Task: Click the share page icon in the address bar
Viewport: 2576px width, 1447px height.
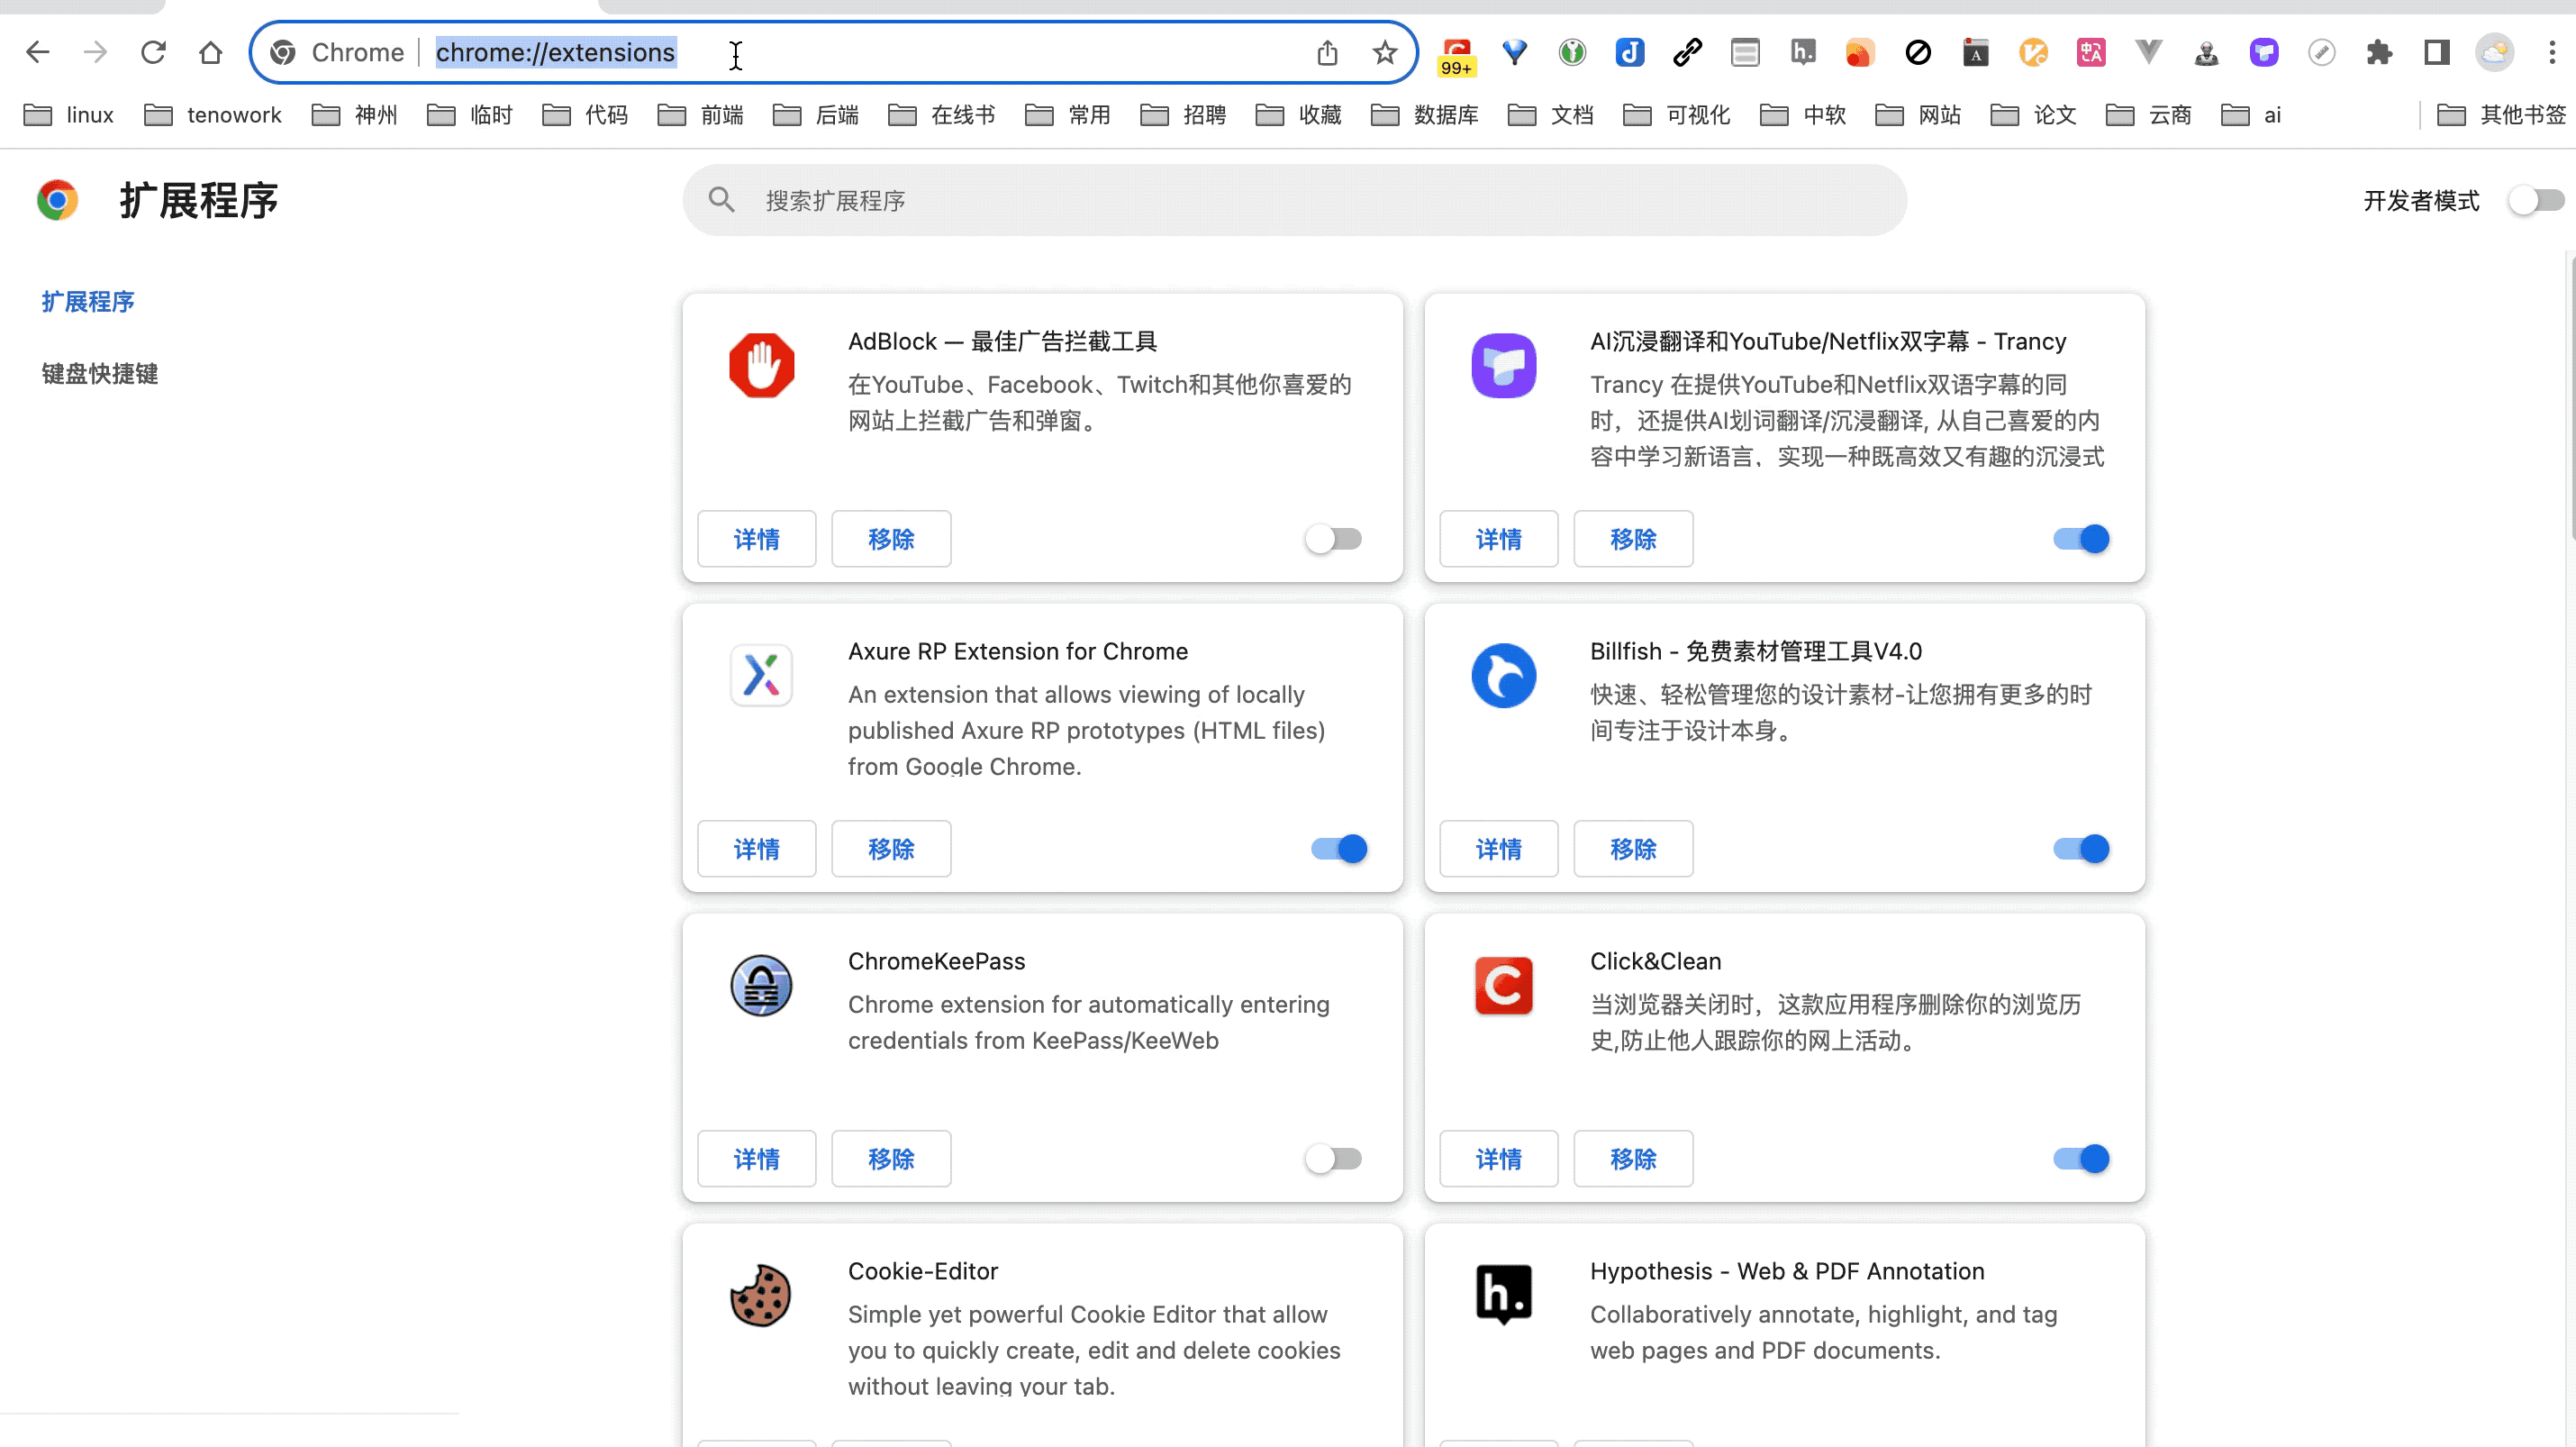Action: point(1327,52)
